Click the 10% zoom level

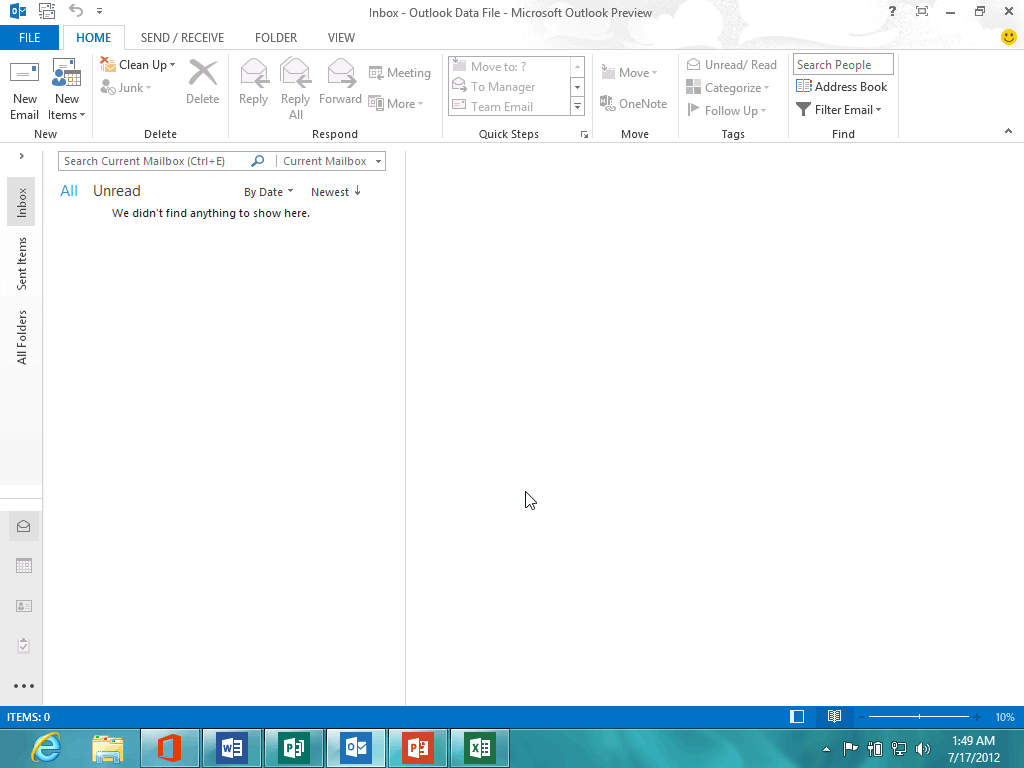(x=1005, y=717)
